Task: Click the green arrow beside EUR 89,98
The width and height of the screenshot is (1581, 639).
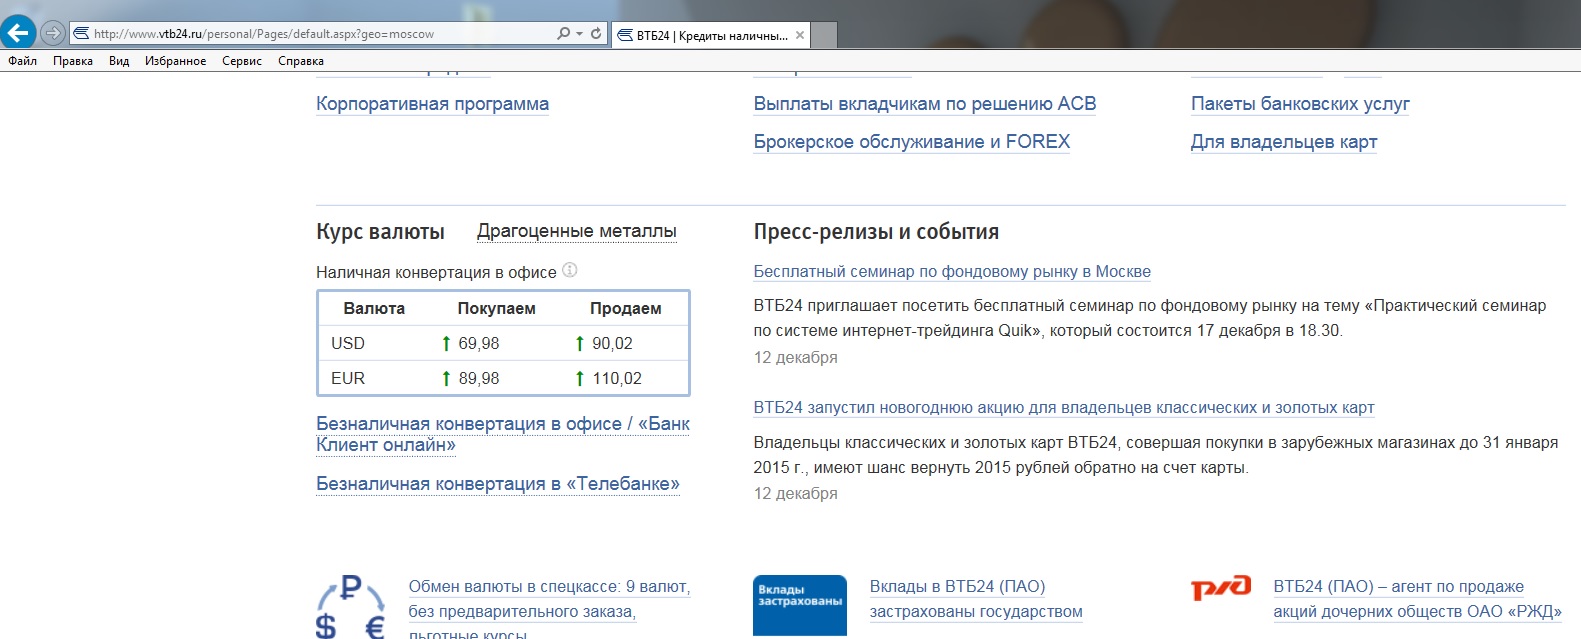Action: point(446,378)
